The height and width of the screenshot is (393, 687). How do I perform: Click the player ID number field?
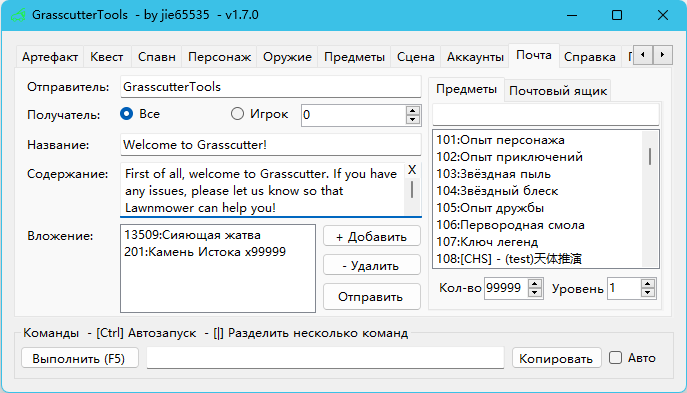pos(353,115)
